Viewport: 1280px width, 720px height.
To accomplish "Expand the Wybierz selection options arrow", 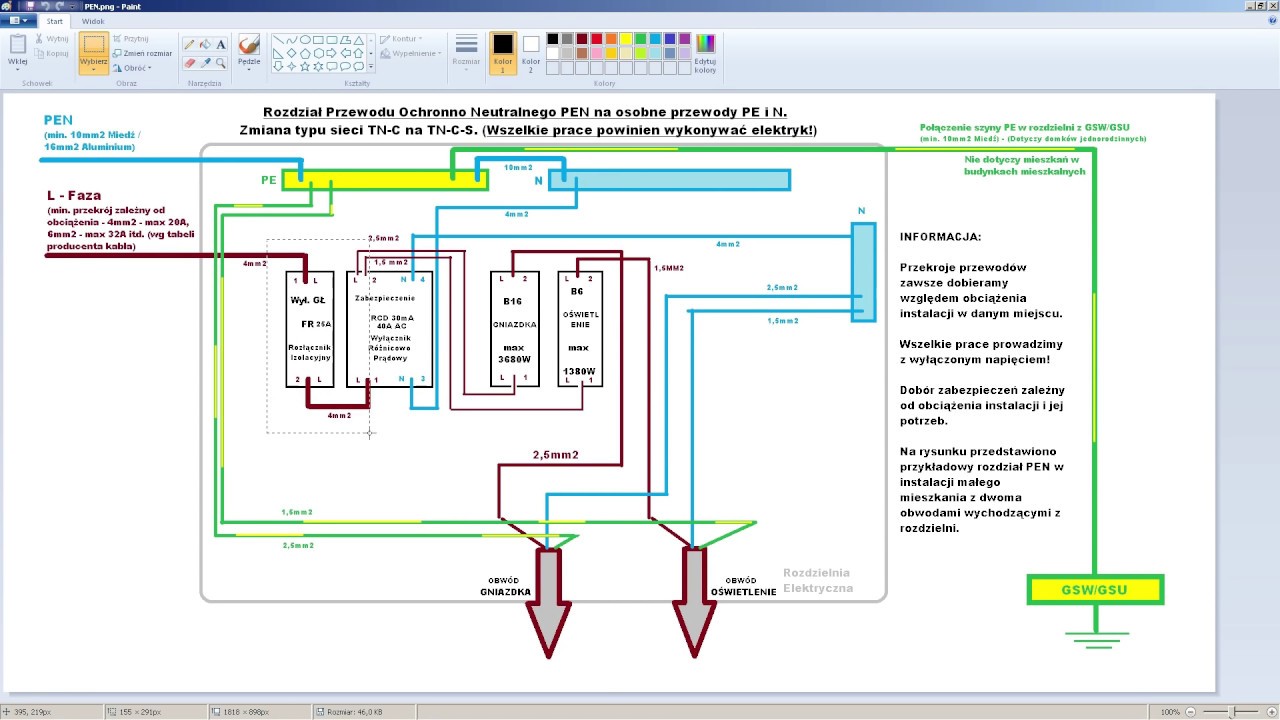I will (93, 68).
